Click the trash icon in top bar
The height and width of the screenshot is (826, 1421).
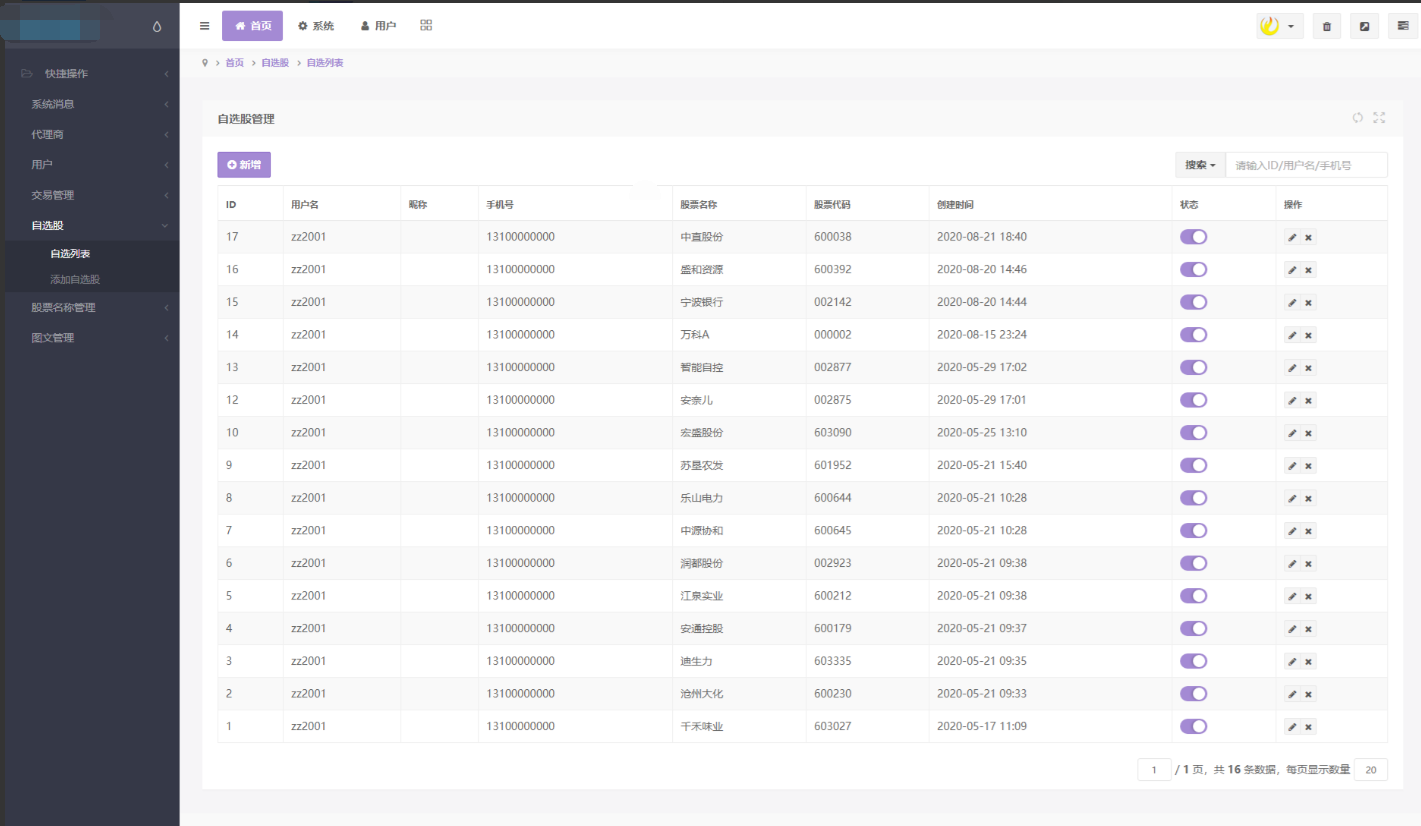[1326, 27]
